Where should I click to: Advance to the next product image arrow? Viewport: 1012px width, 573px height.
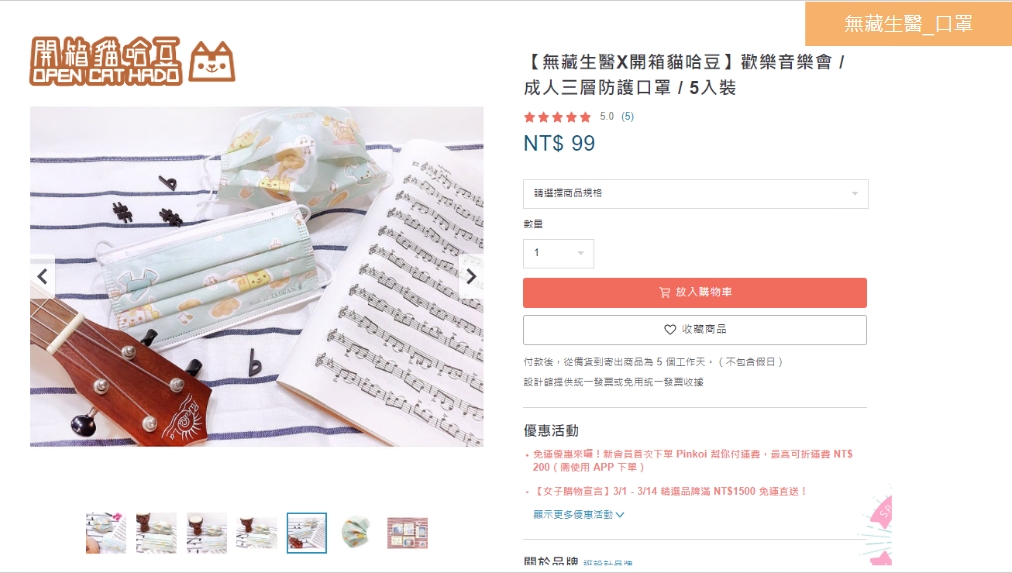[471, 277]
